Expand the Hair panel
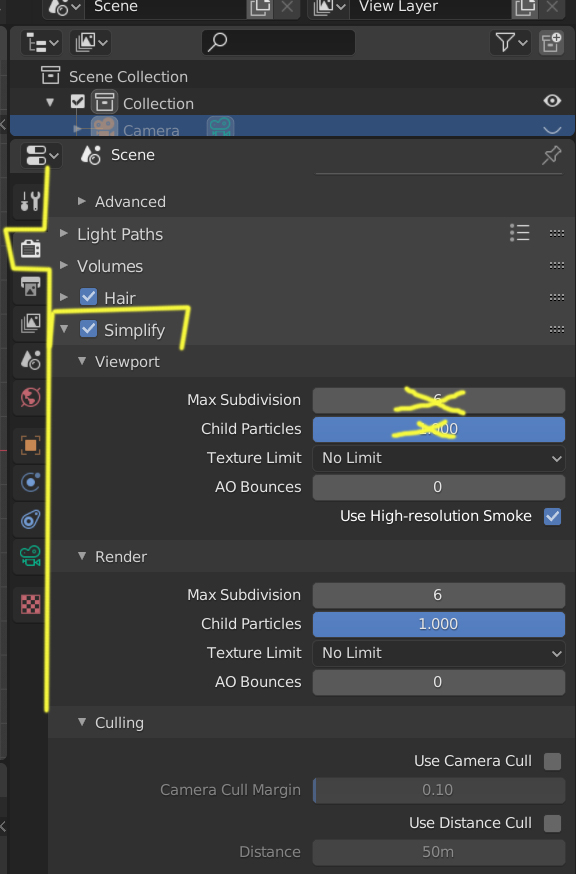This screenshot has width=576, height=874. pyautogui.click(x=64, y=297)
